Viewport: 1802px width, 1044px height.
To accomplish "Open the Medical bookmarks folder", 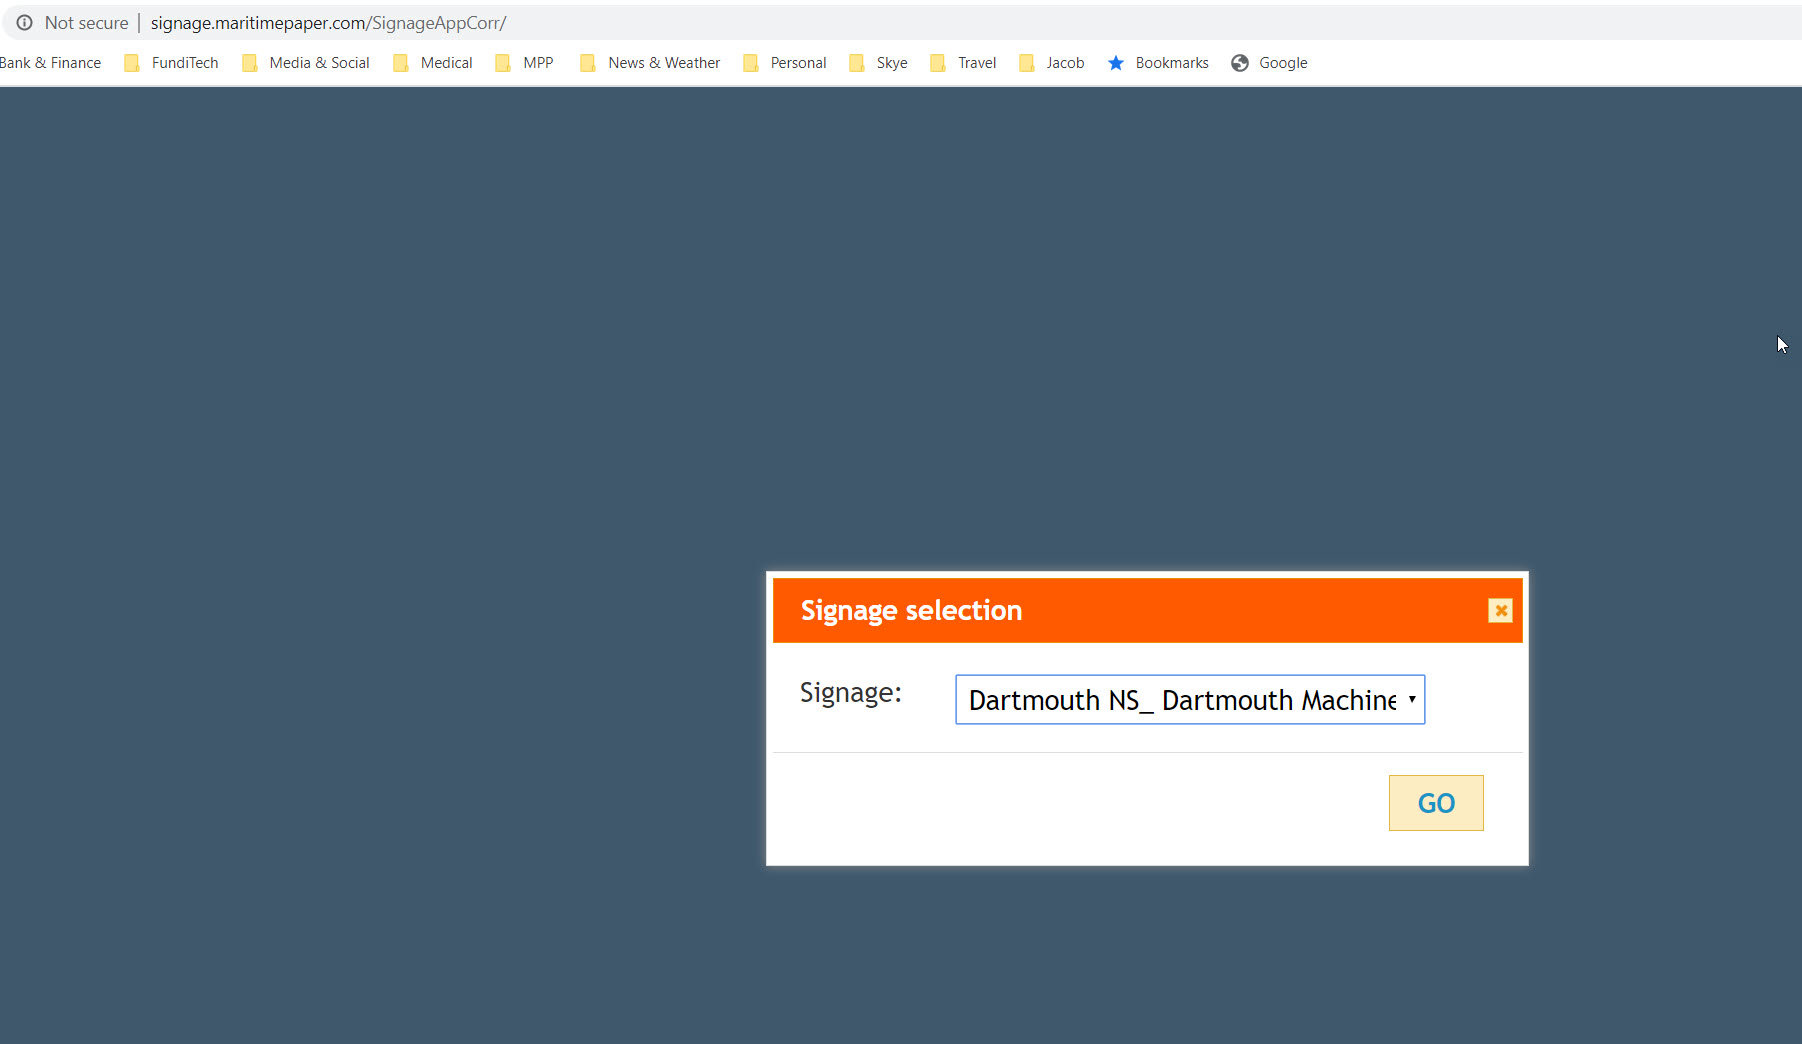I will [x=433, y=63].
